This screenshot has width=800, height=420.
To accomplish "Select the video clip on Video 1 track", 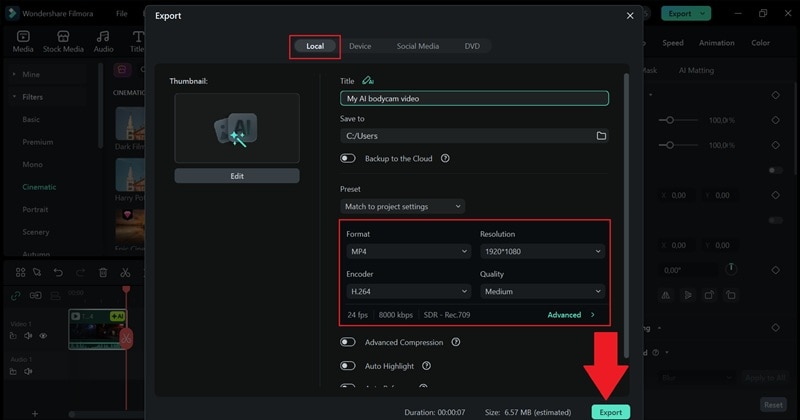I will point(97,329).
